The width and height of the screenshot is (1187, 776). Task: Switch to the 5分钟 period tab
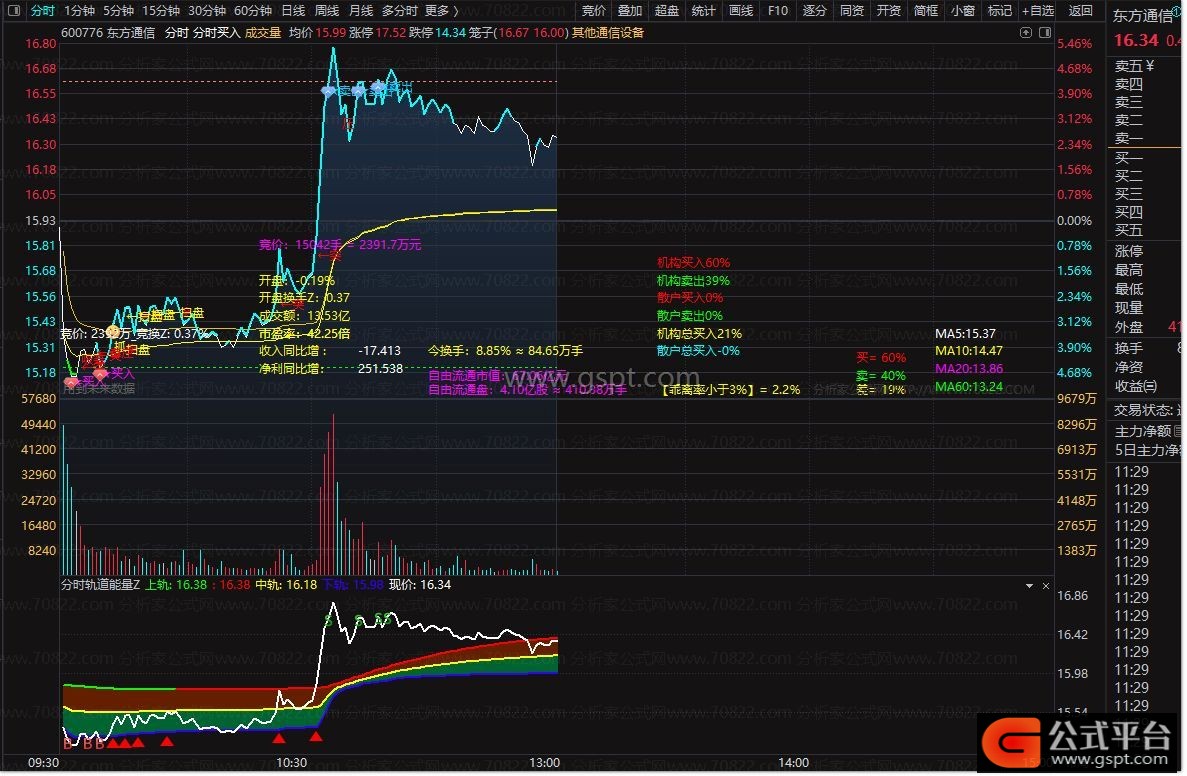118,11
